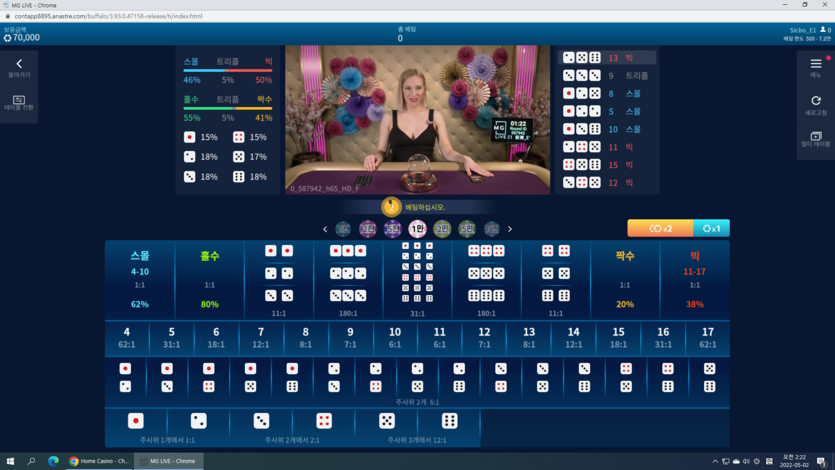Select history row 15 빅
Image resolution: width=835 pixels, height=470 pixels.
(x=607, y=164)
